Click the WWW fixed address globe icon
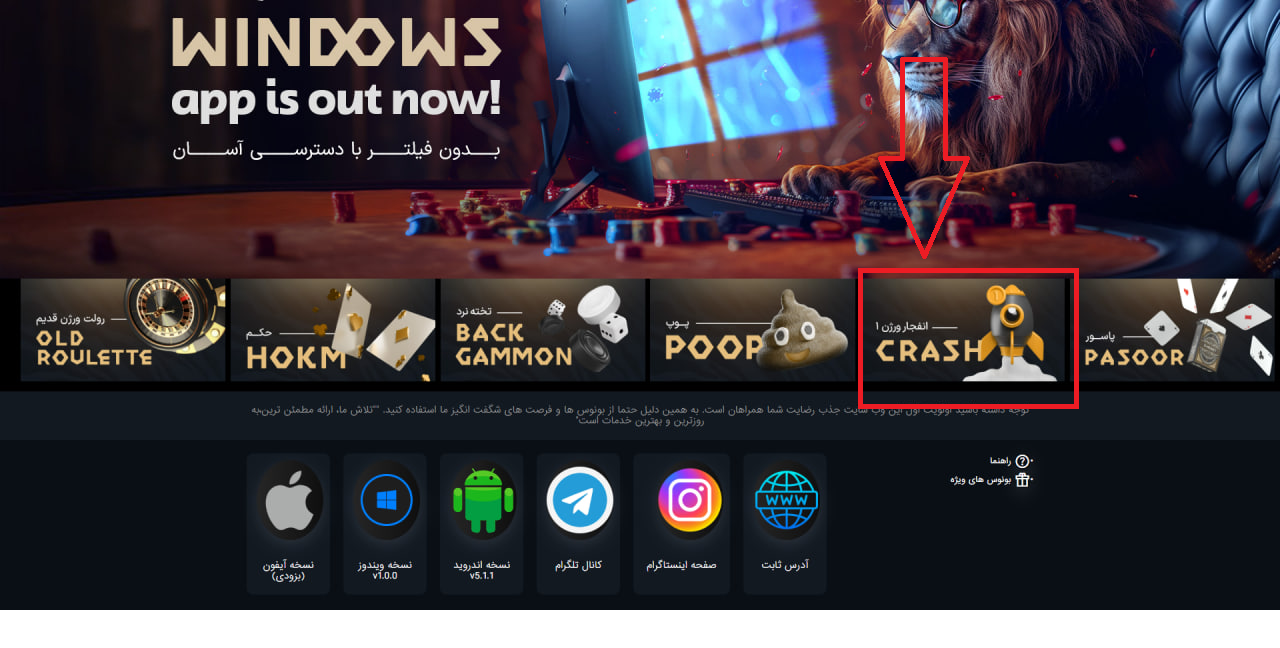This screenshot has height=648, width=1280. 786,499
